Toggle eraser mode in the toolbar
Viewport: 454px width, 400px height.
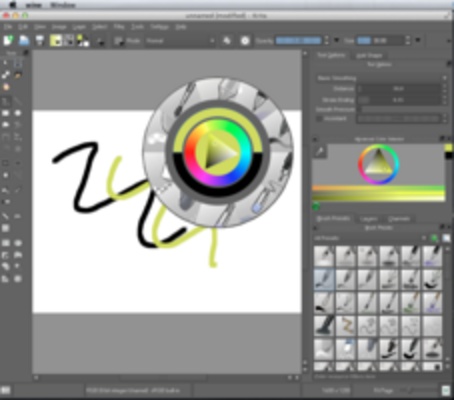tap(227, 41)
